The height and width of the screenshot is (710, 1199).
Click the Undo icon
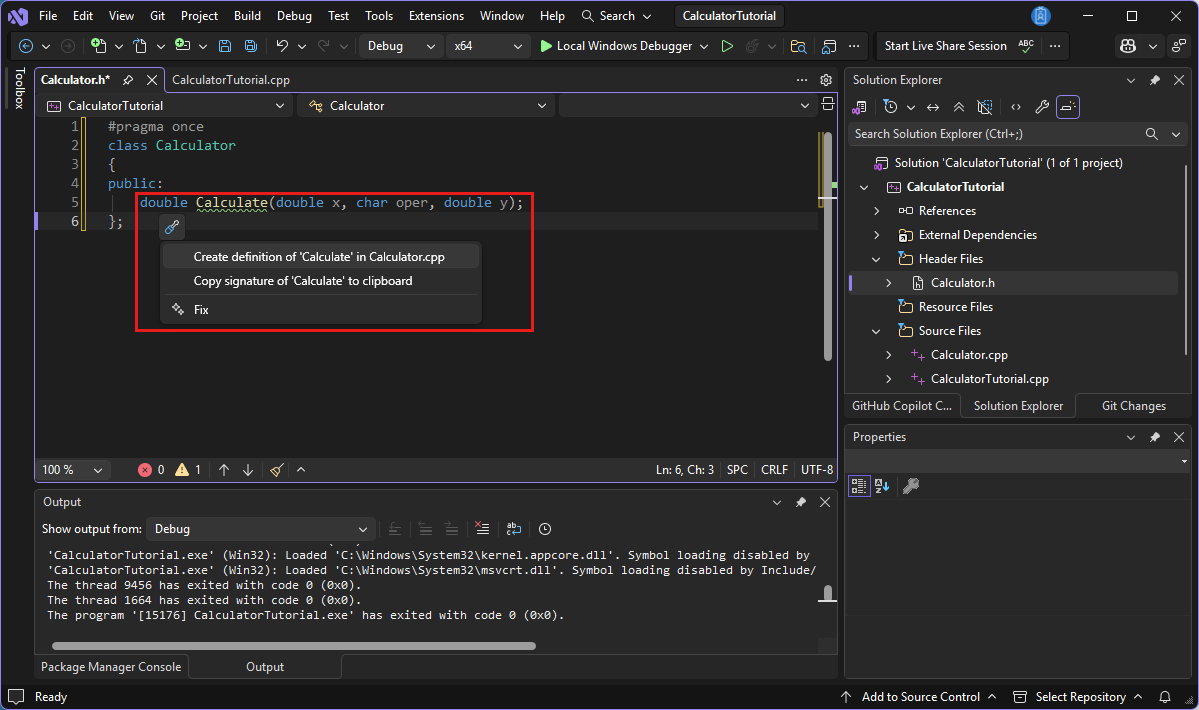[282, 46]
